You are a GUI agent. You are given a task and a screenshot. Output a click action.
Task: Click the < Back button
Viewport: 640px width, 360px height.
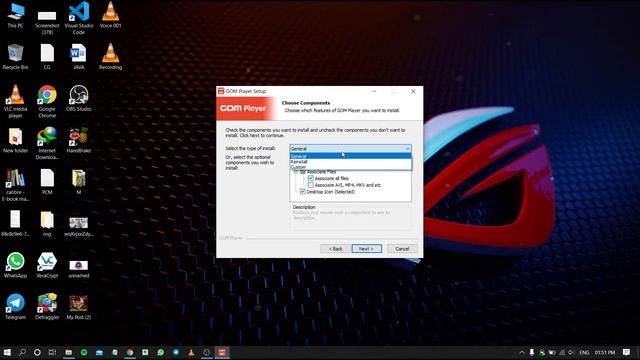pyautogui.click(x=336, y=249)
